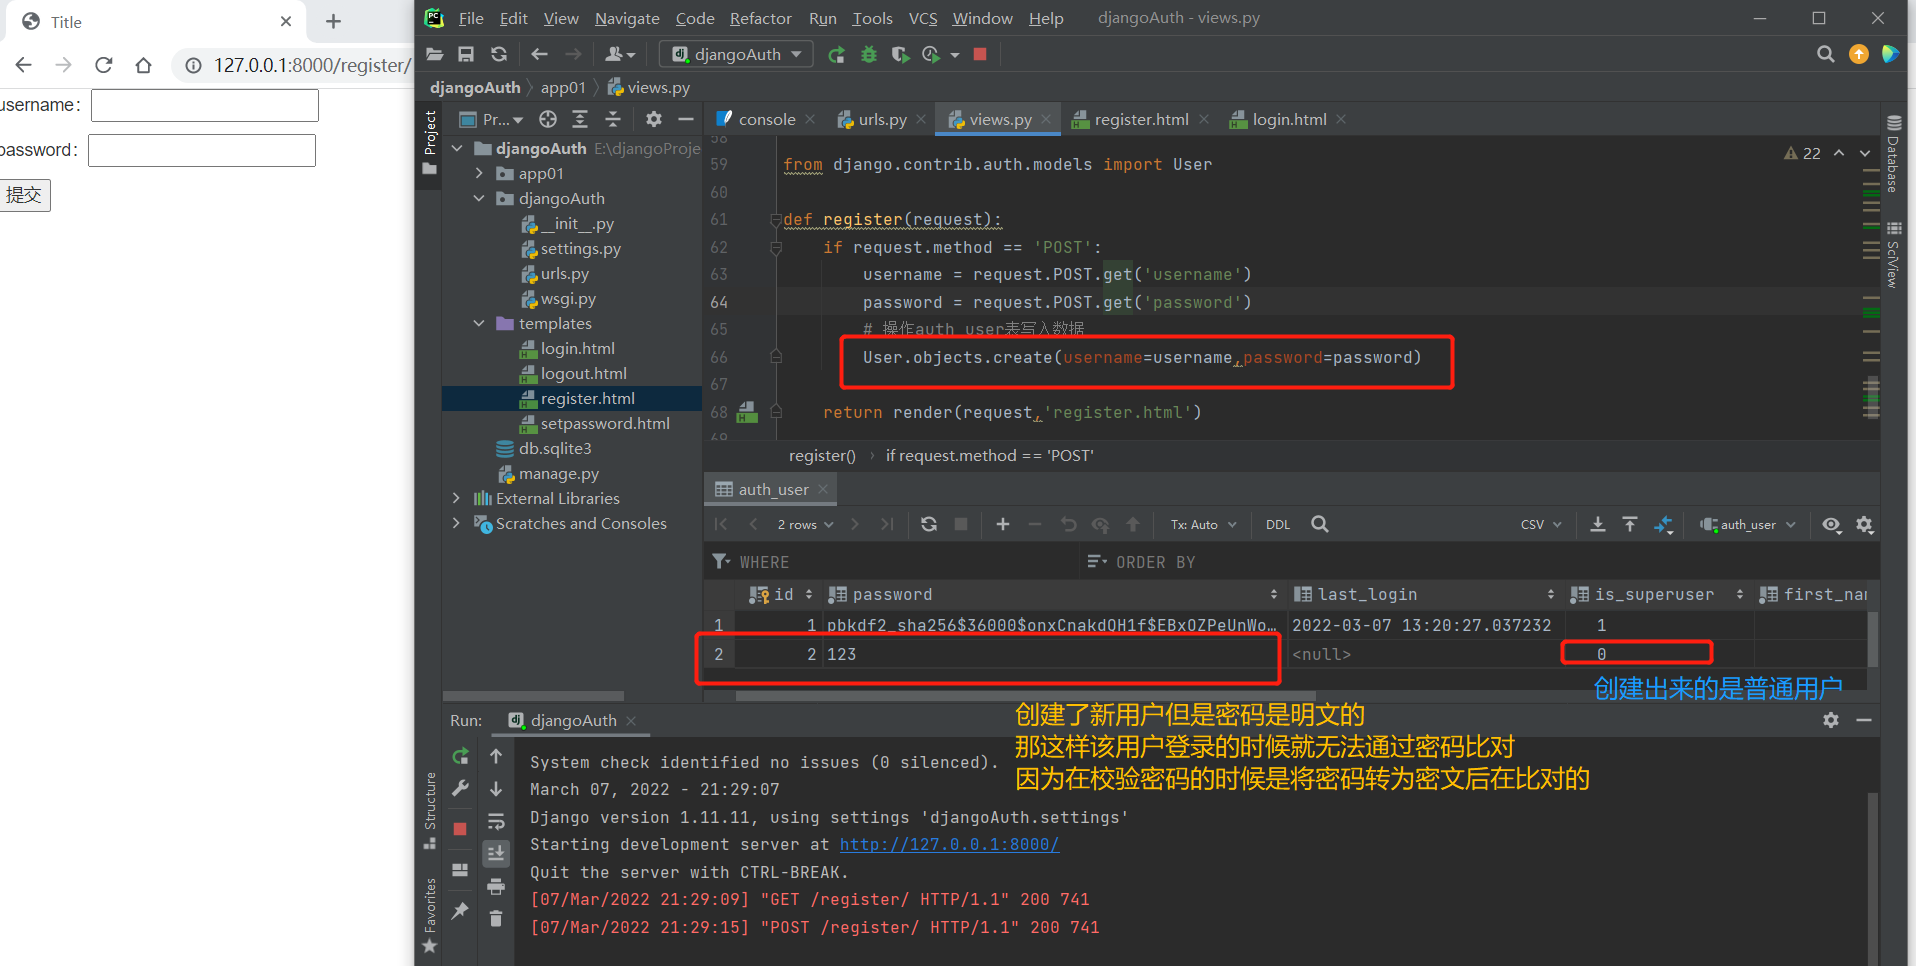Stop the server with the red toolbar square

980,54
